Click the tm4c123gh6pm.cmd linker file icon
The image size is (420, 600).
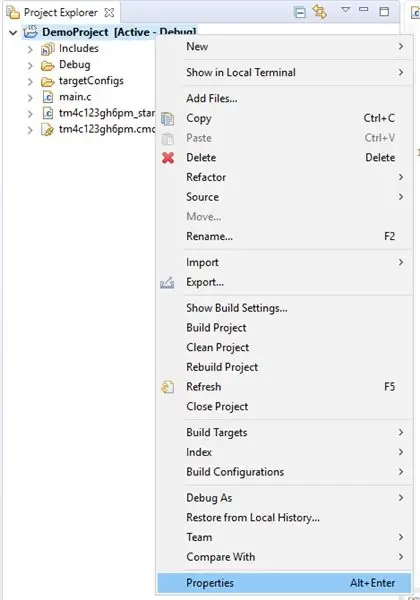tap(47, 130)
